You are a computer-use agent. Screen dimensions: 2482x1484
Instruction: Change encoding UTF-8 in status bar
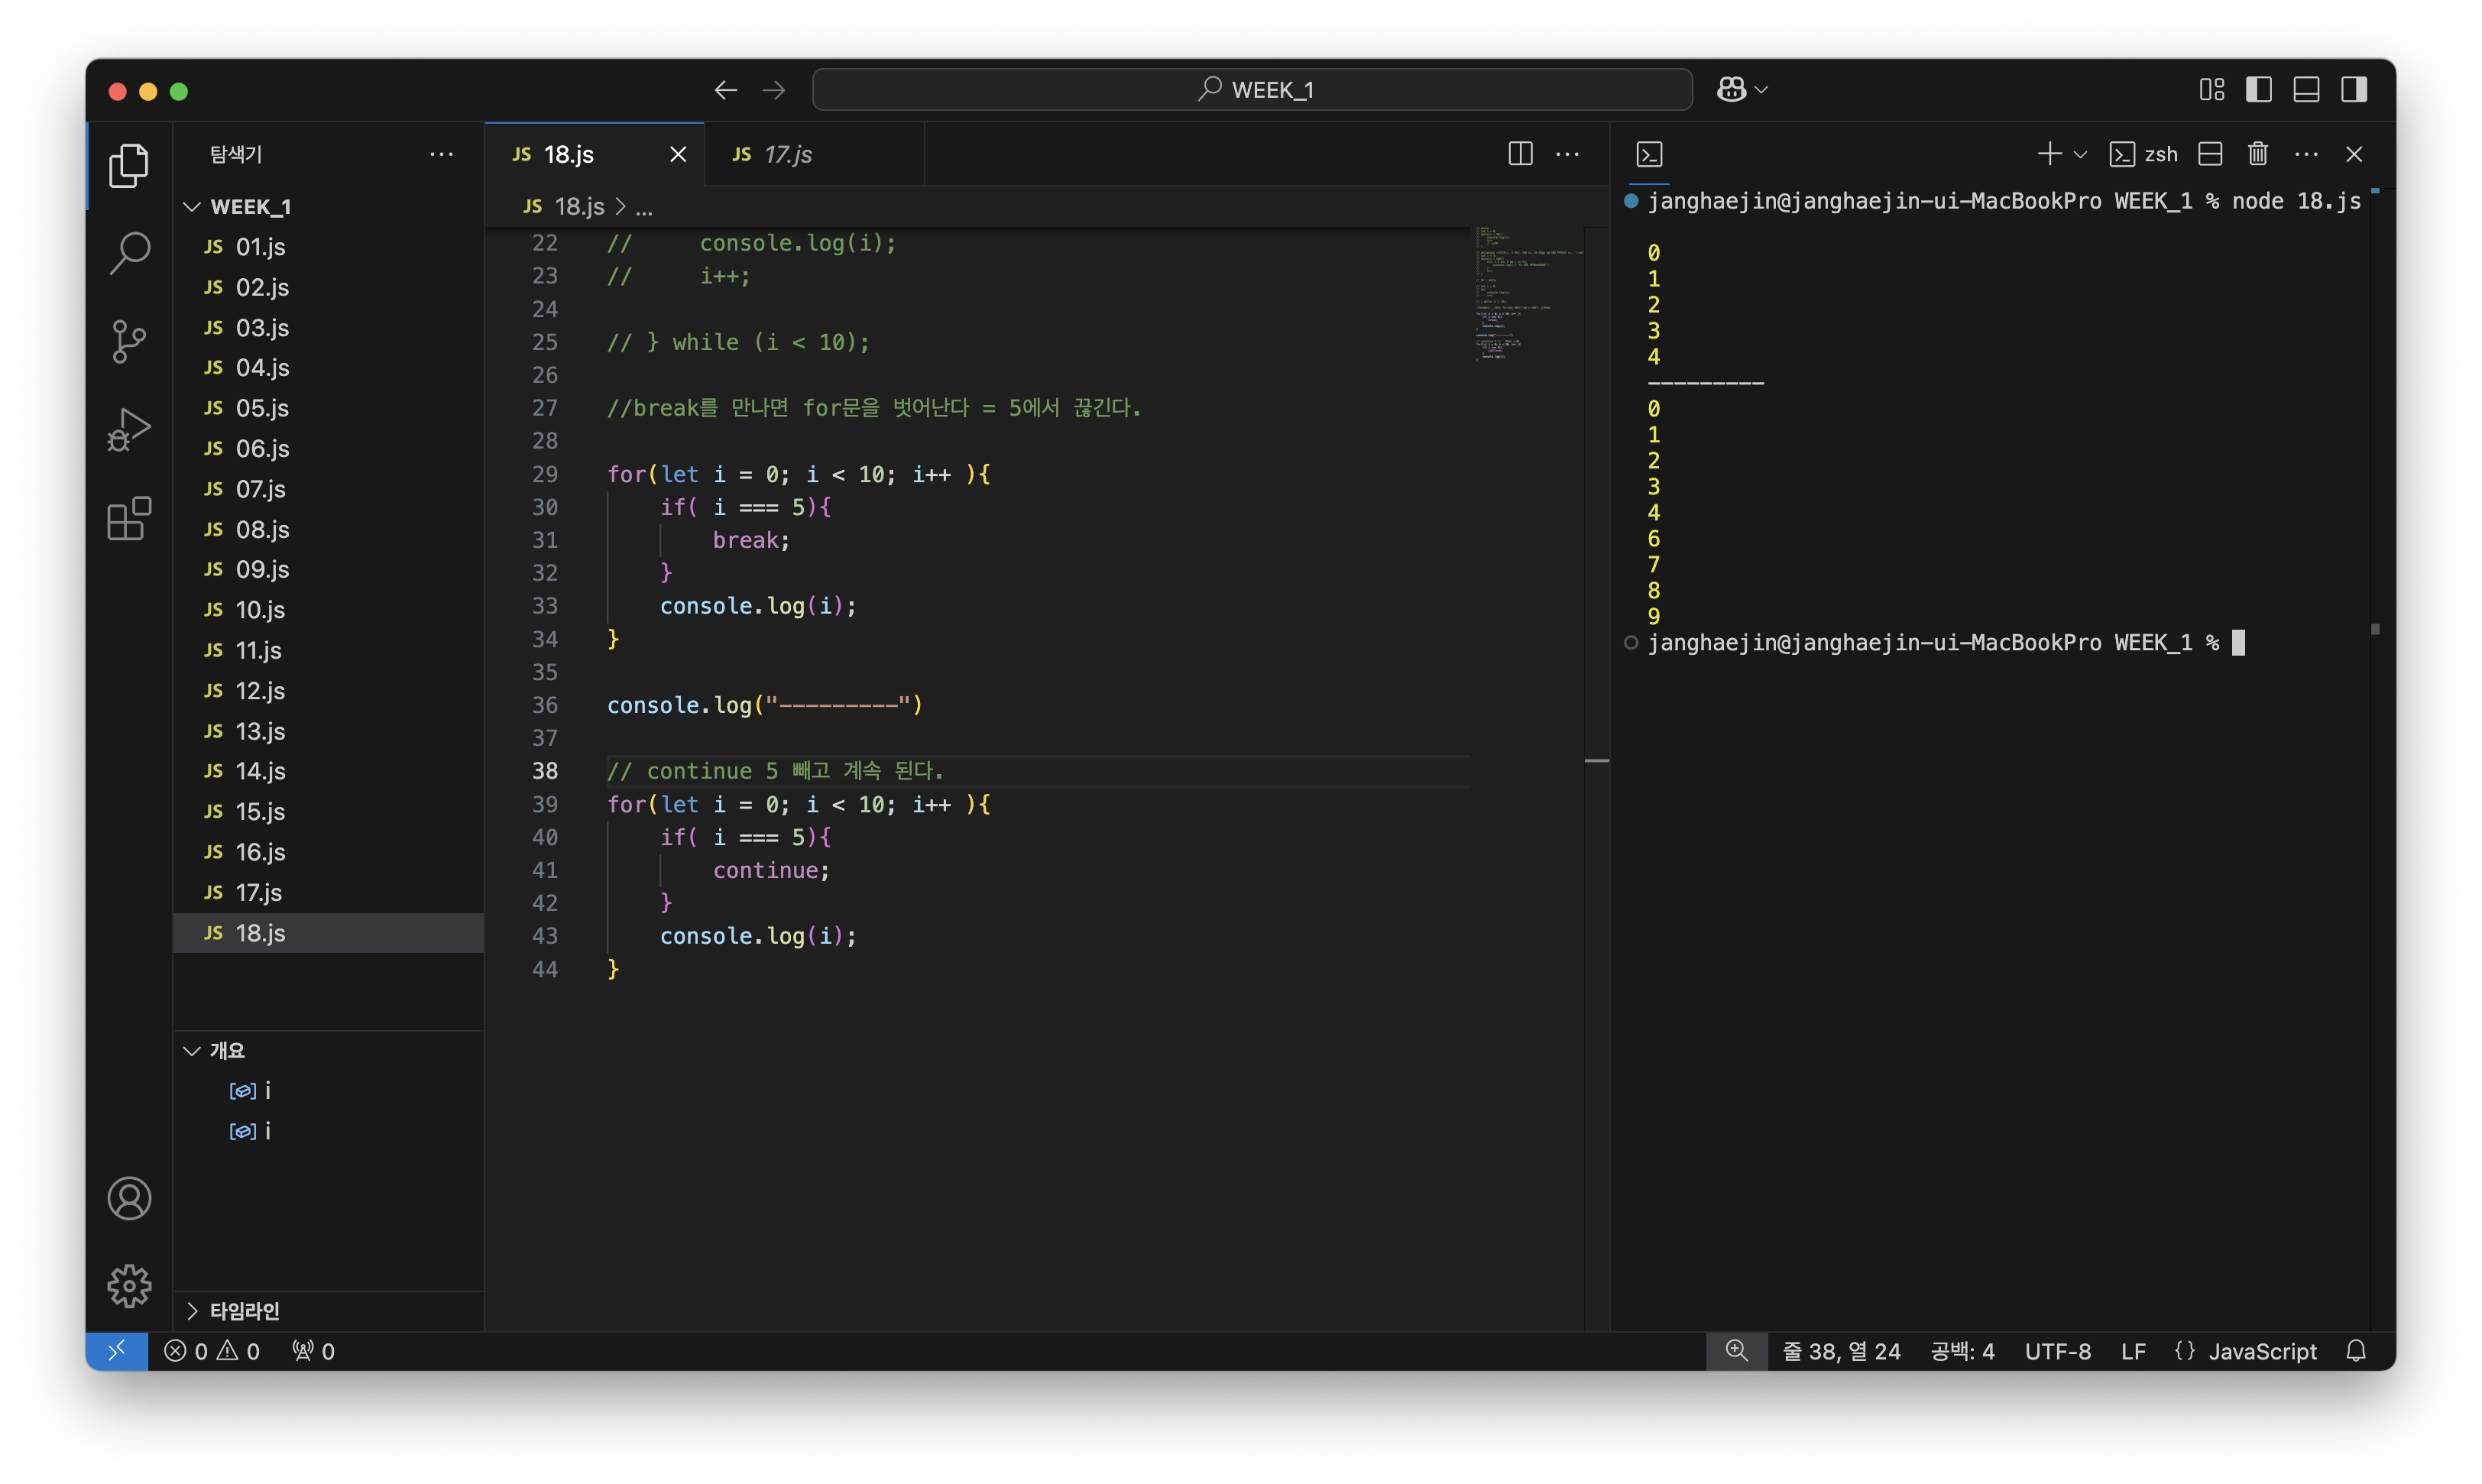[2058, 1351]
